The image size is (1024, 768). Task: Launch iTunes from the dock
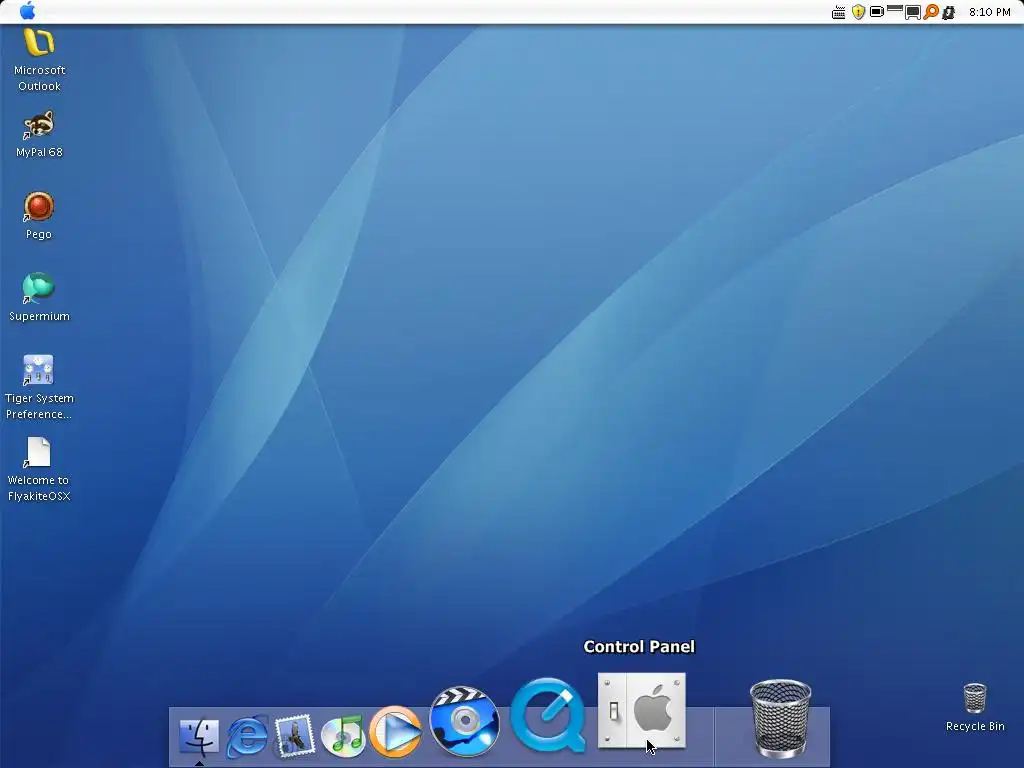point(344,735)
